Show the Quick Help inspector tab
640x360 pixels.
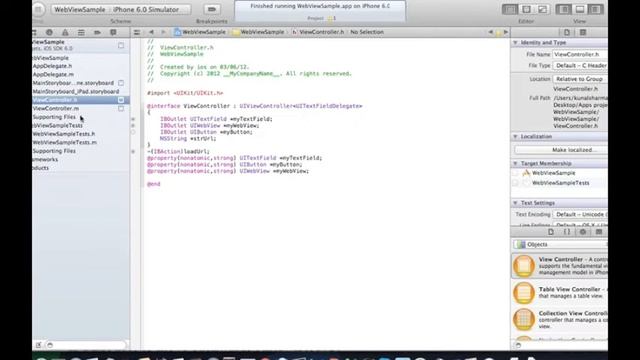[x=583, y=32]
